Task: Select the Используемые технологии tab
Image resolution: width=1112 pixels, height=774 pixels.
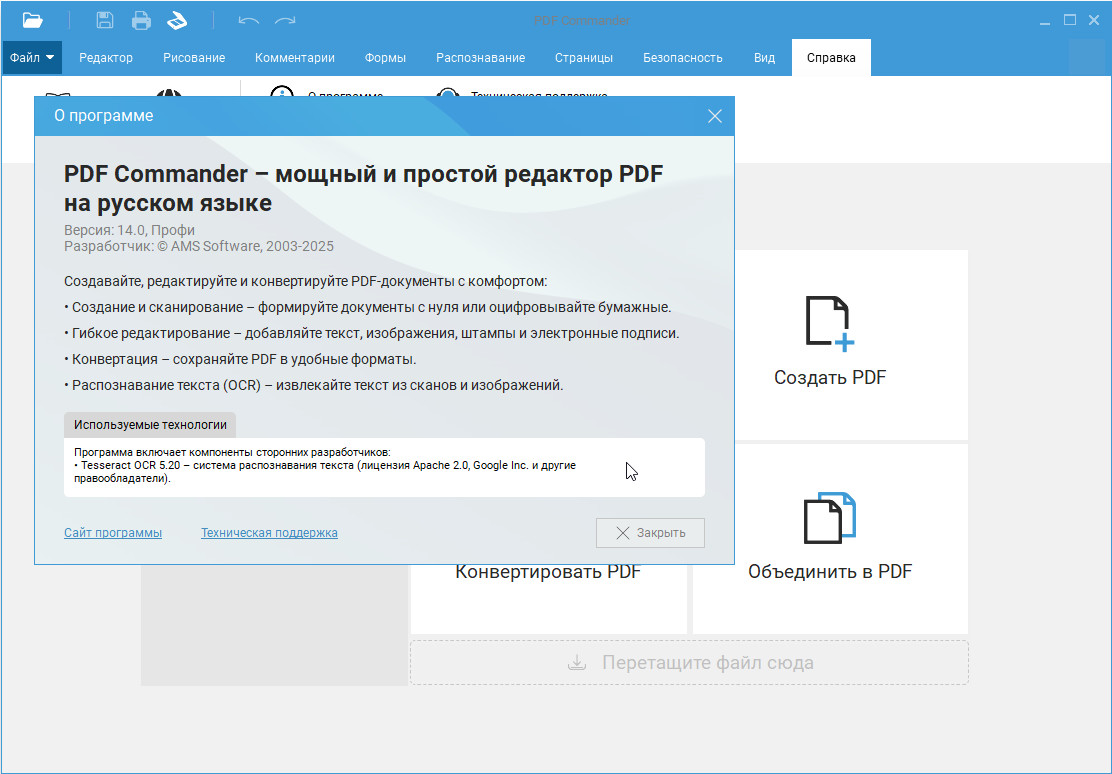Action: click(x=150, y=425)
